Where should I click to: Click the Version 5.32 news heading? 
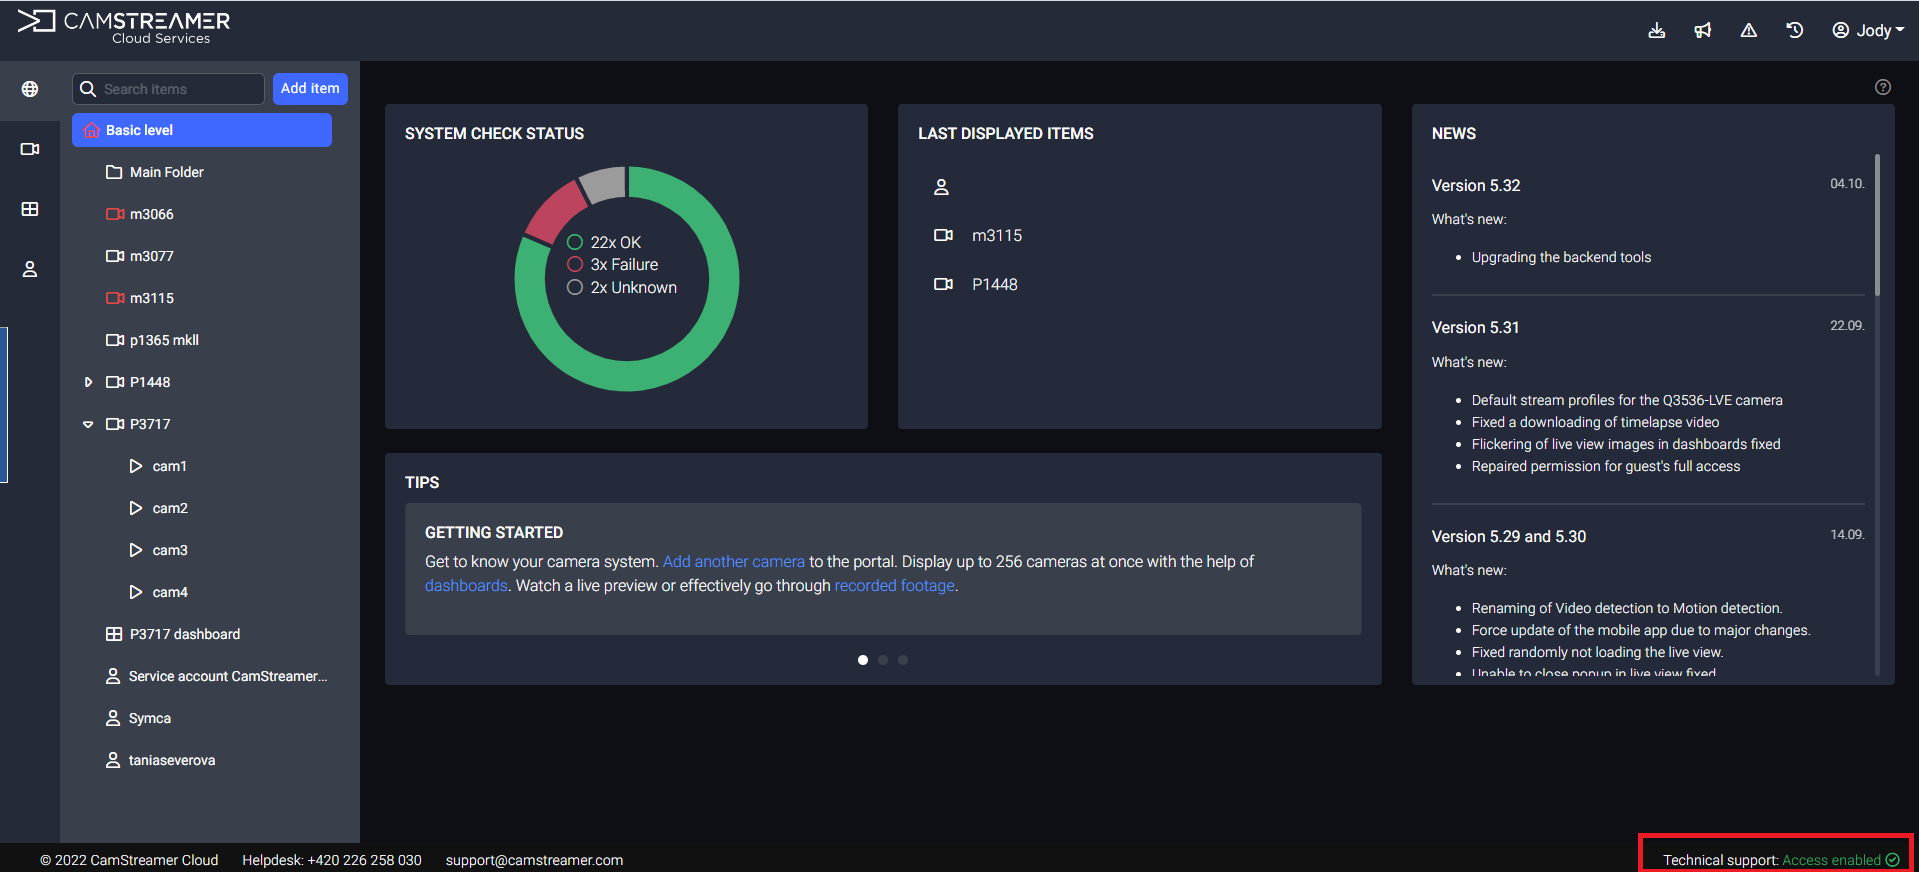click(1476, 186)
